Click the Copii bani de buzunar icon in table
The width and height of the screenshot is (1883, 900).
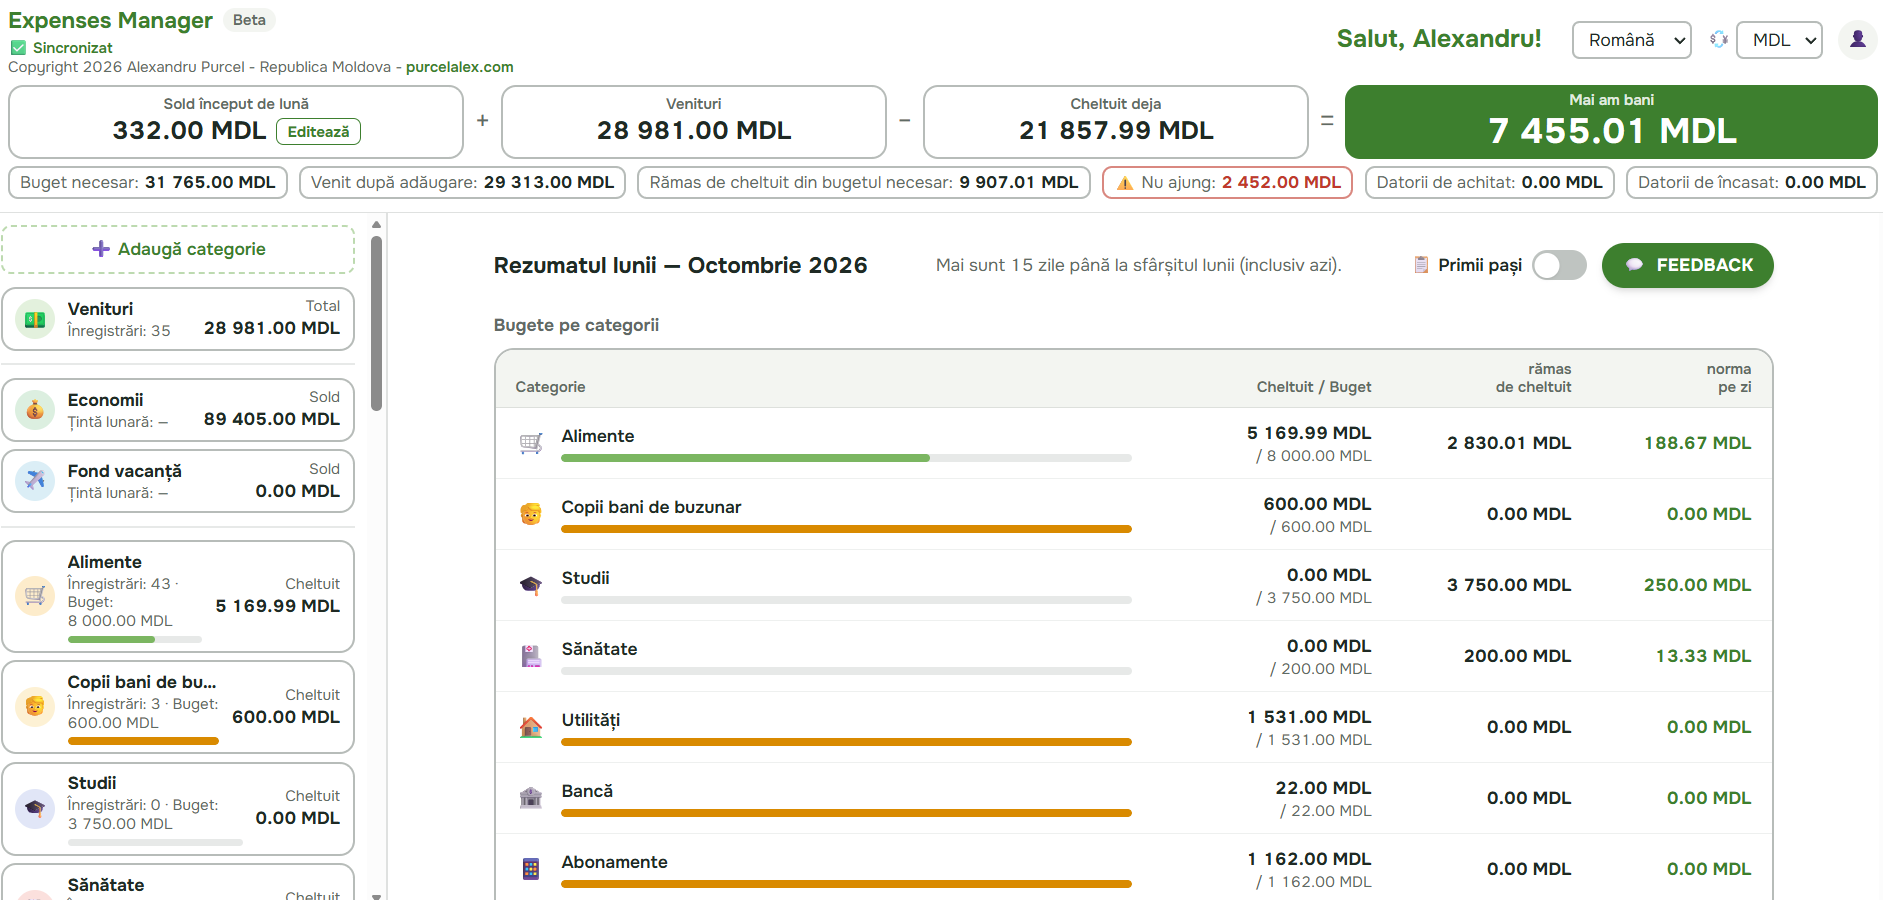(x=531, y=514)
